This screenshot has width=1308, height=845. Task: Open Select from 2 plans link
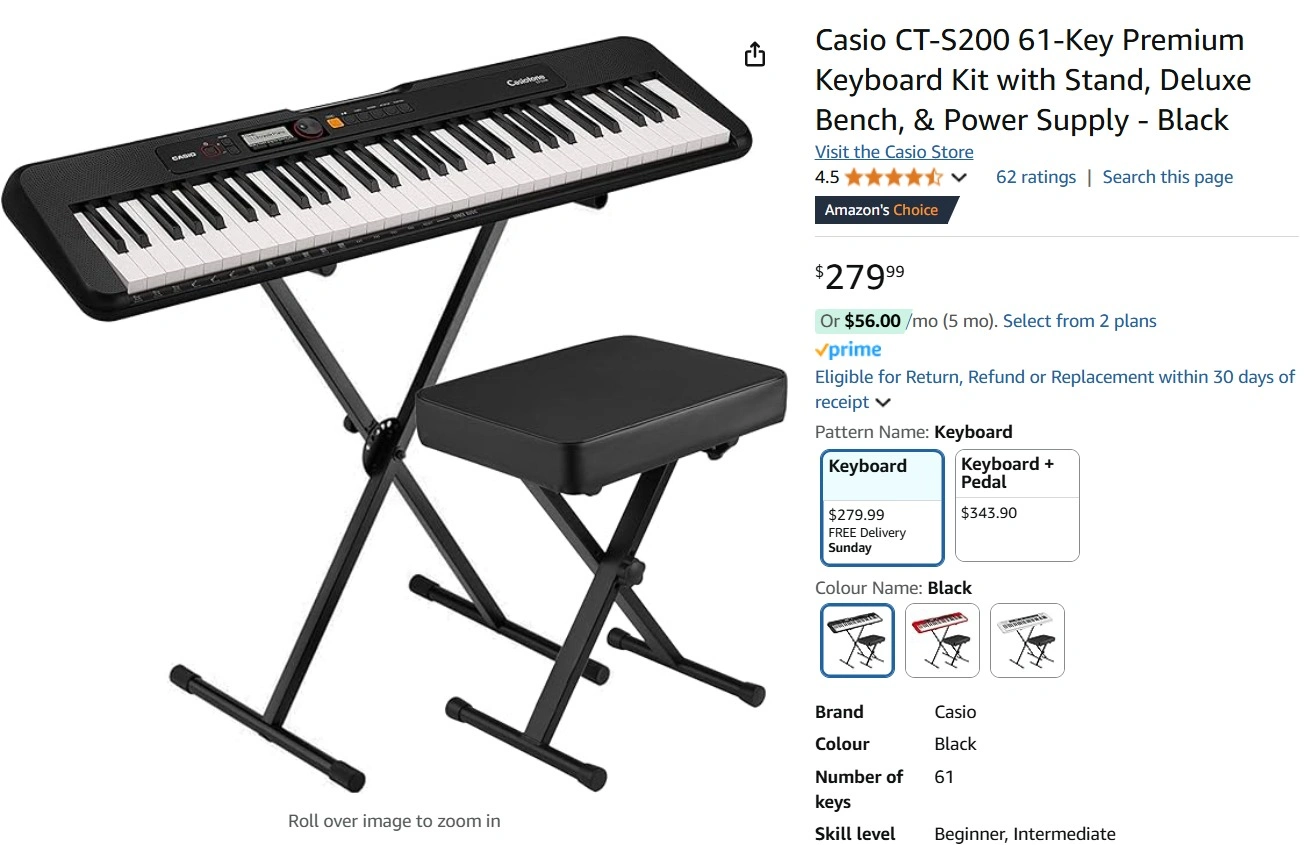coord(1079,321)
